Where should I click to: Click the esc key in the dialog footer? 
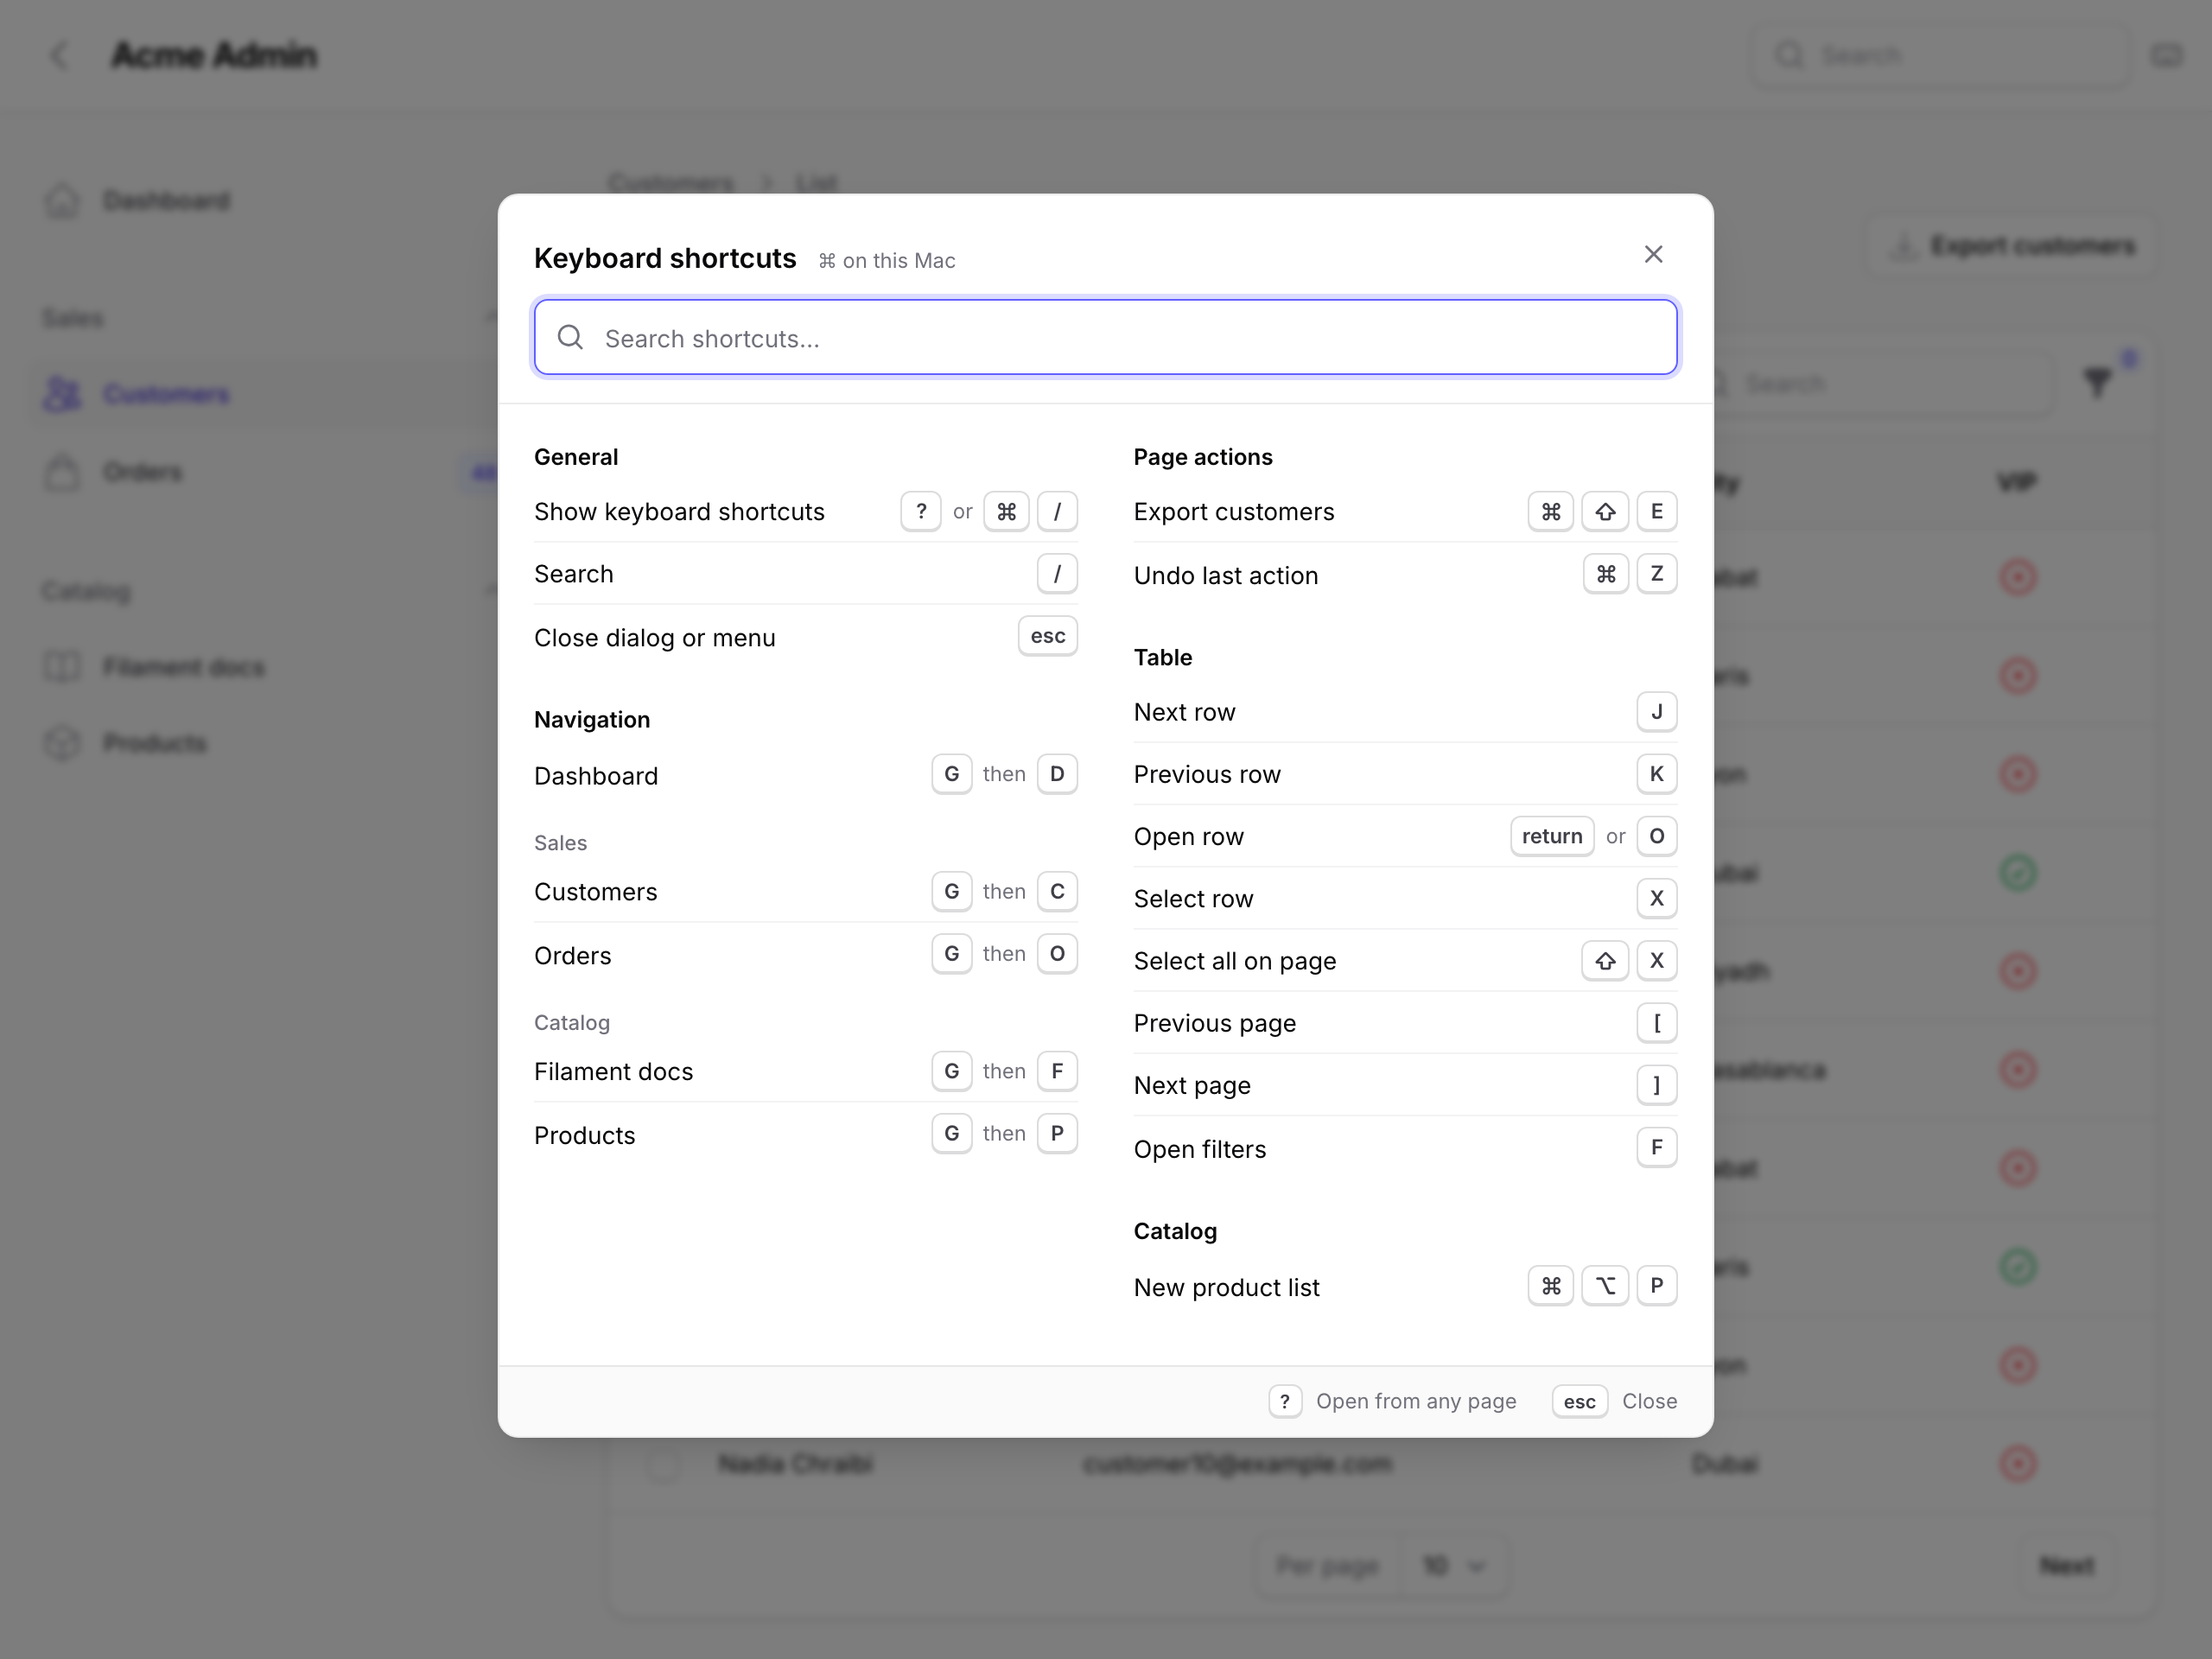[x=1579, y=1401]
